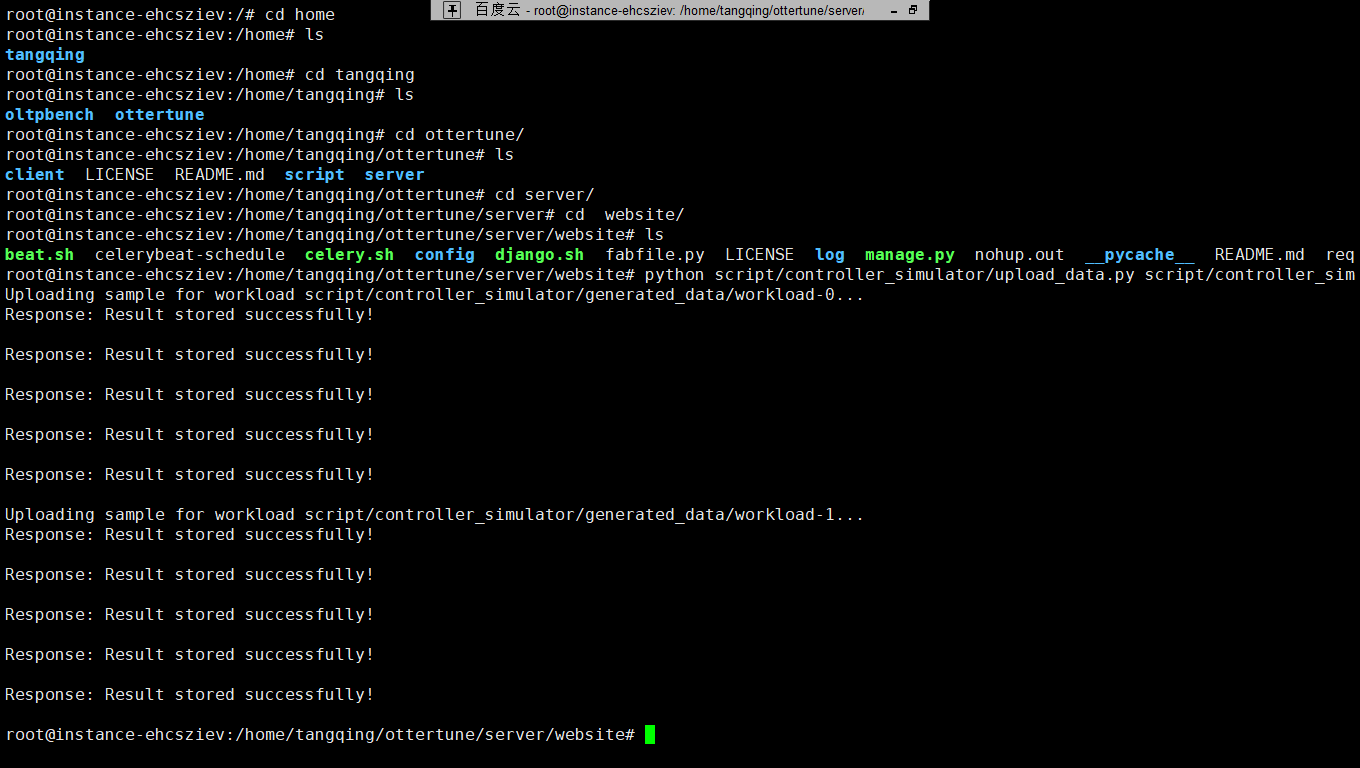This screenshot has height=768, width=1360.
Task: Click the django.sh entry in the ls output
Action: coord(539,254)
